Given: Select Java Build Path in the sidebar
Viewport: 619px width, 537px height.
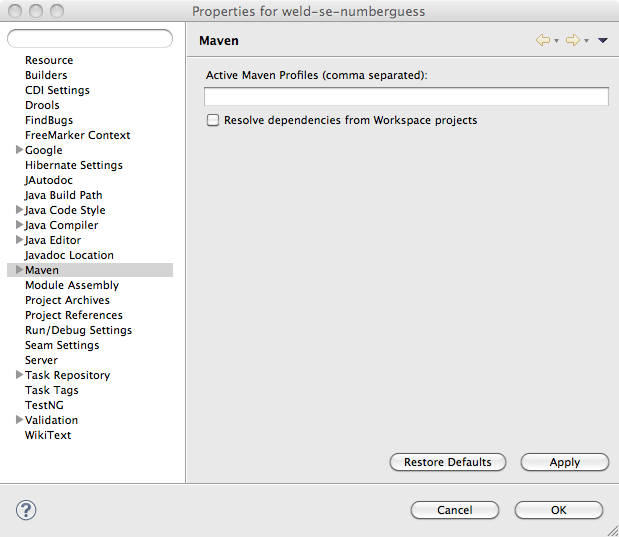Looking at the screenshot, I should (63, 195).
